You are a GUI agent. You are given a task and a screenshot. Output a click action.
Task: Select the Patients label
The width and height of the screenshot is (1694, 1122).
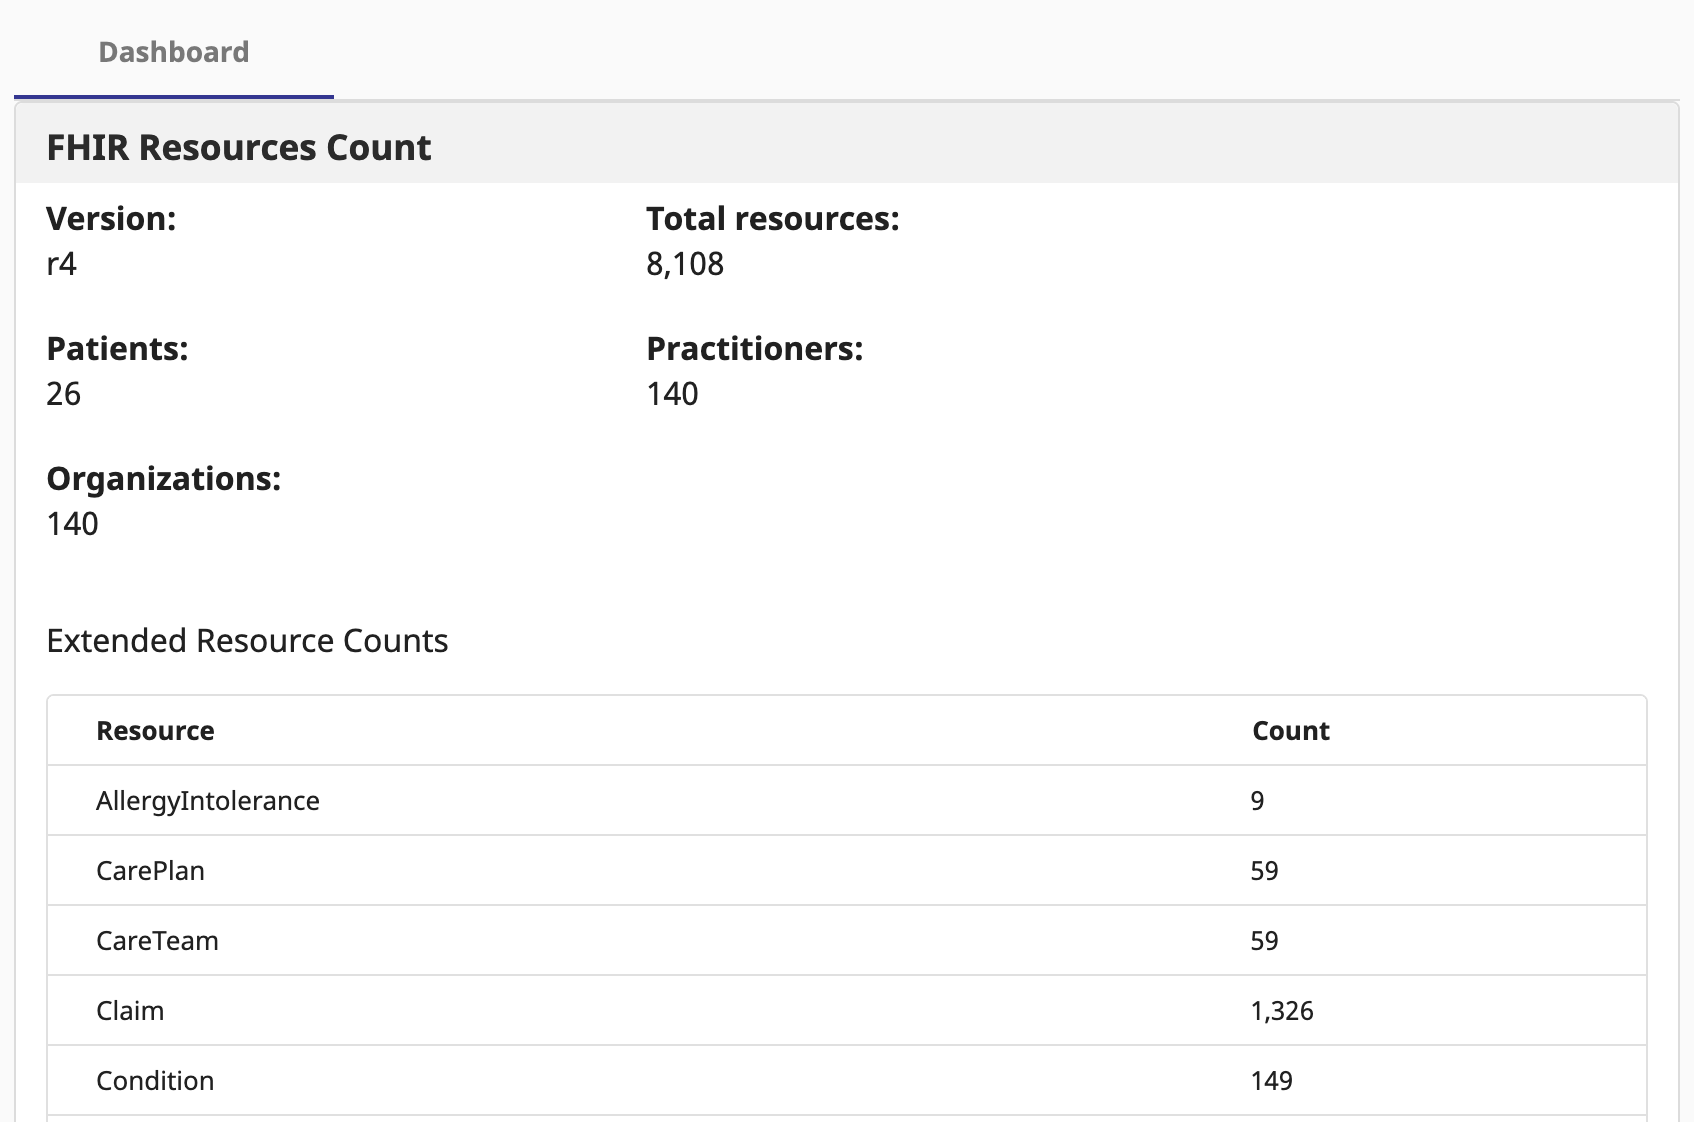click(x=117, y=348)
